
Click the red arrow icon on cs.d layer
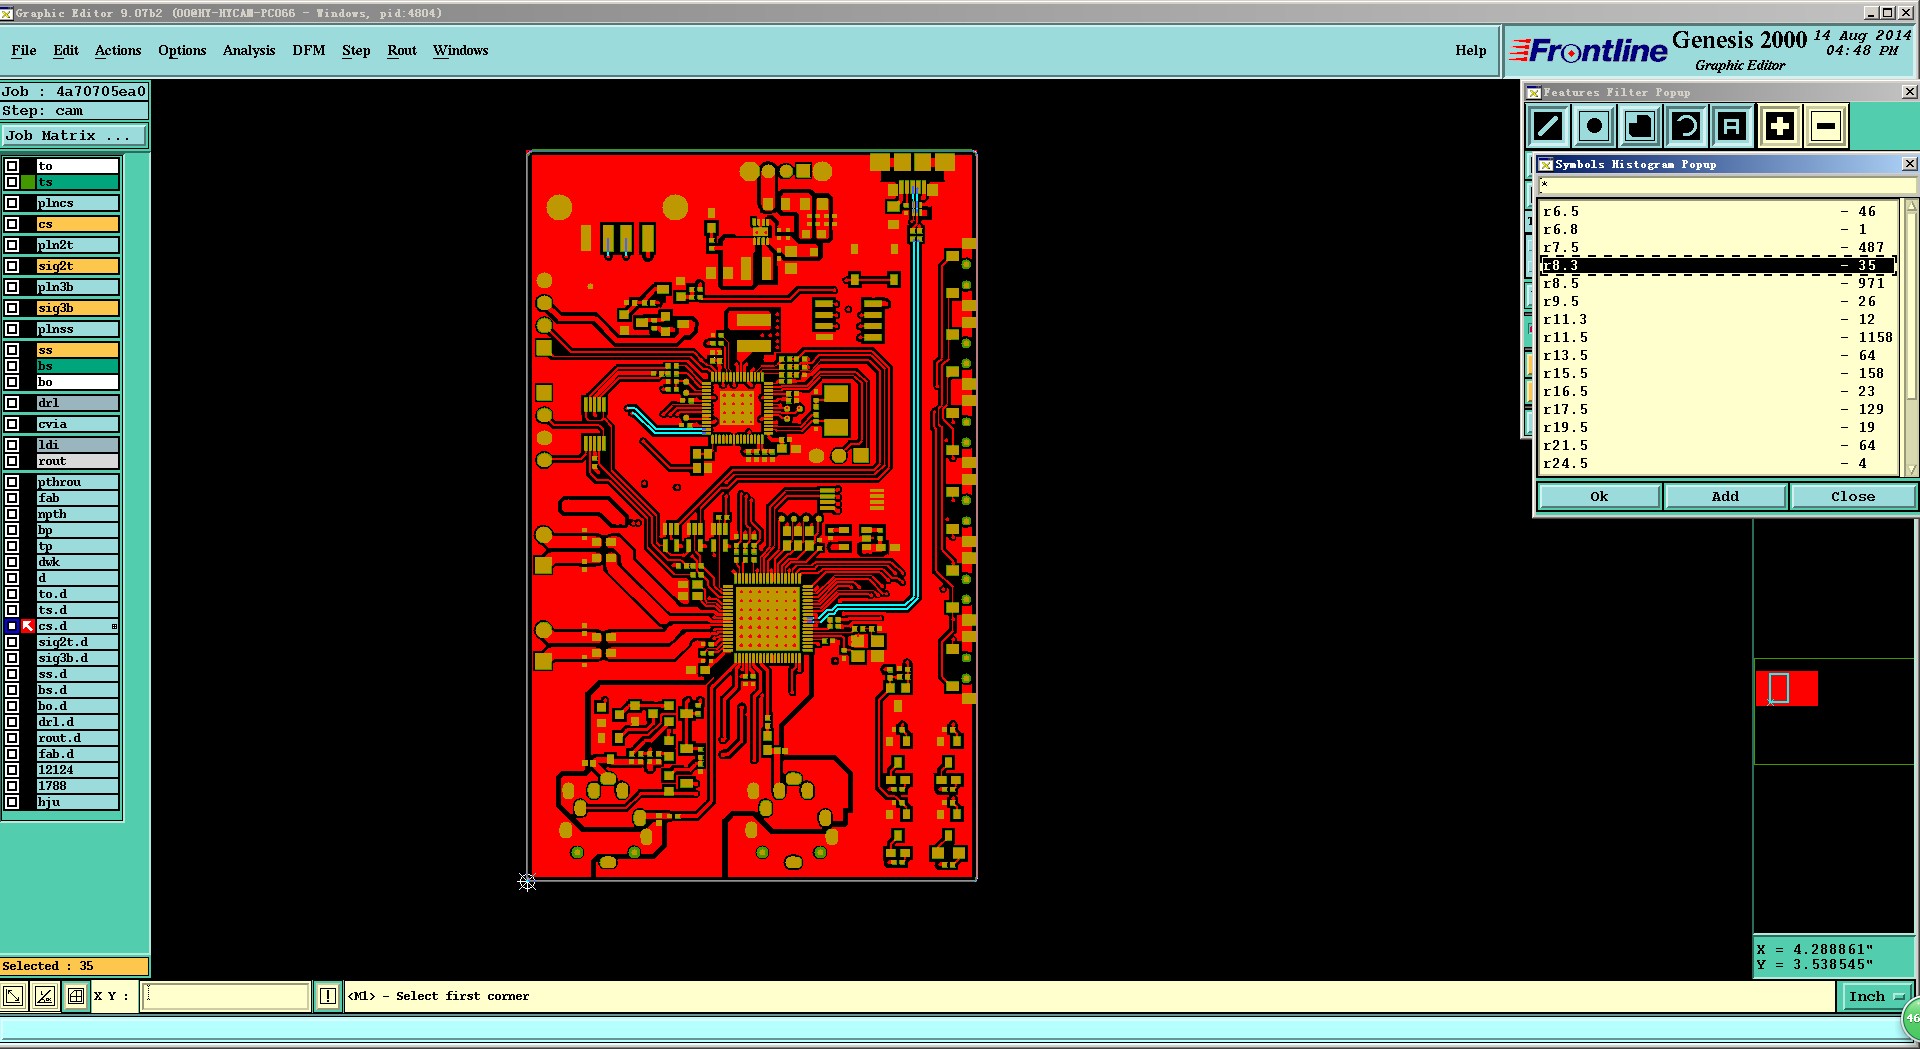[x=28, y=626]
